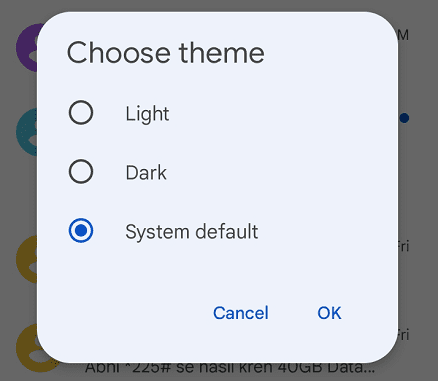Screen dimensions: 438x381
Task: Click the dimmed background above the dialog
Action: (219, 5)
